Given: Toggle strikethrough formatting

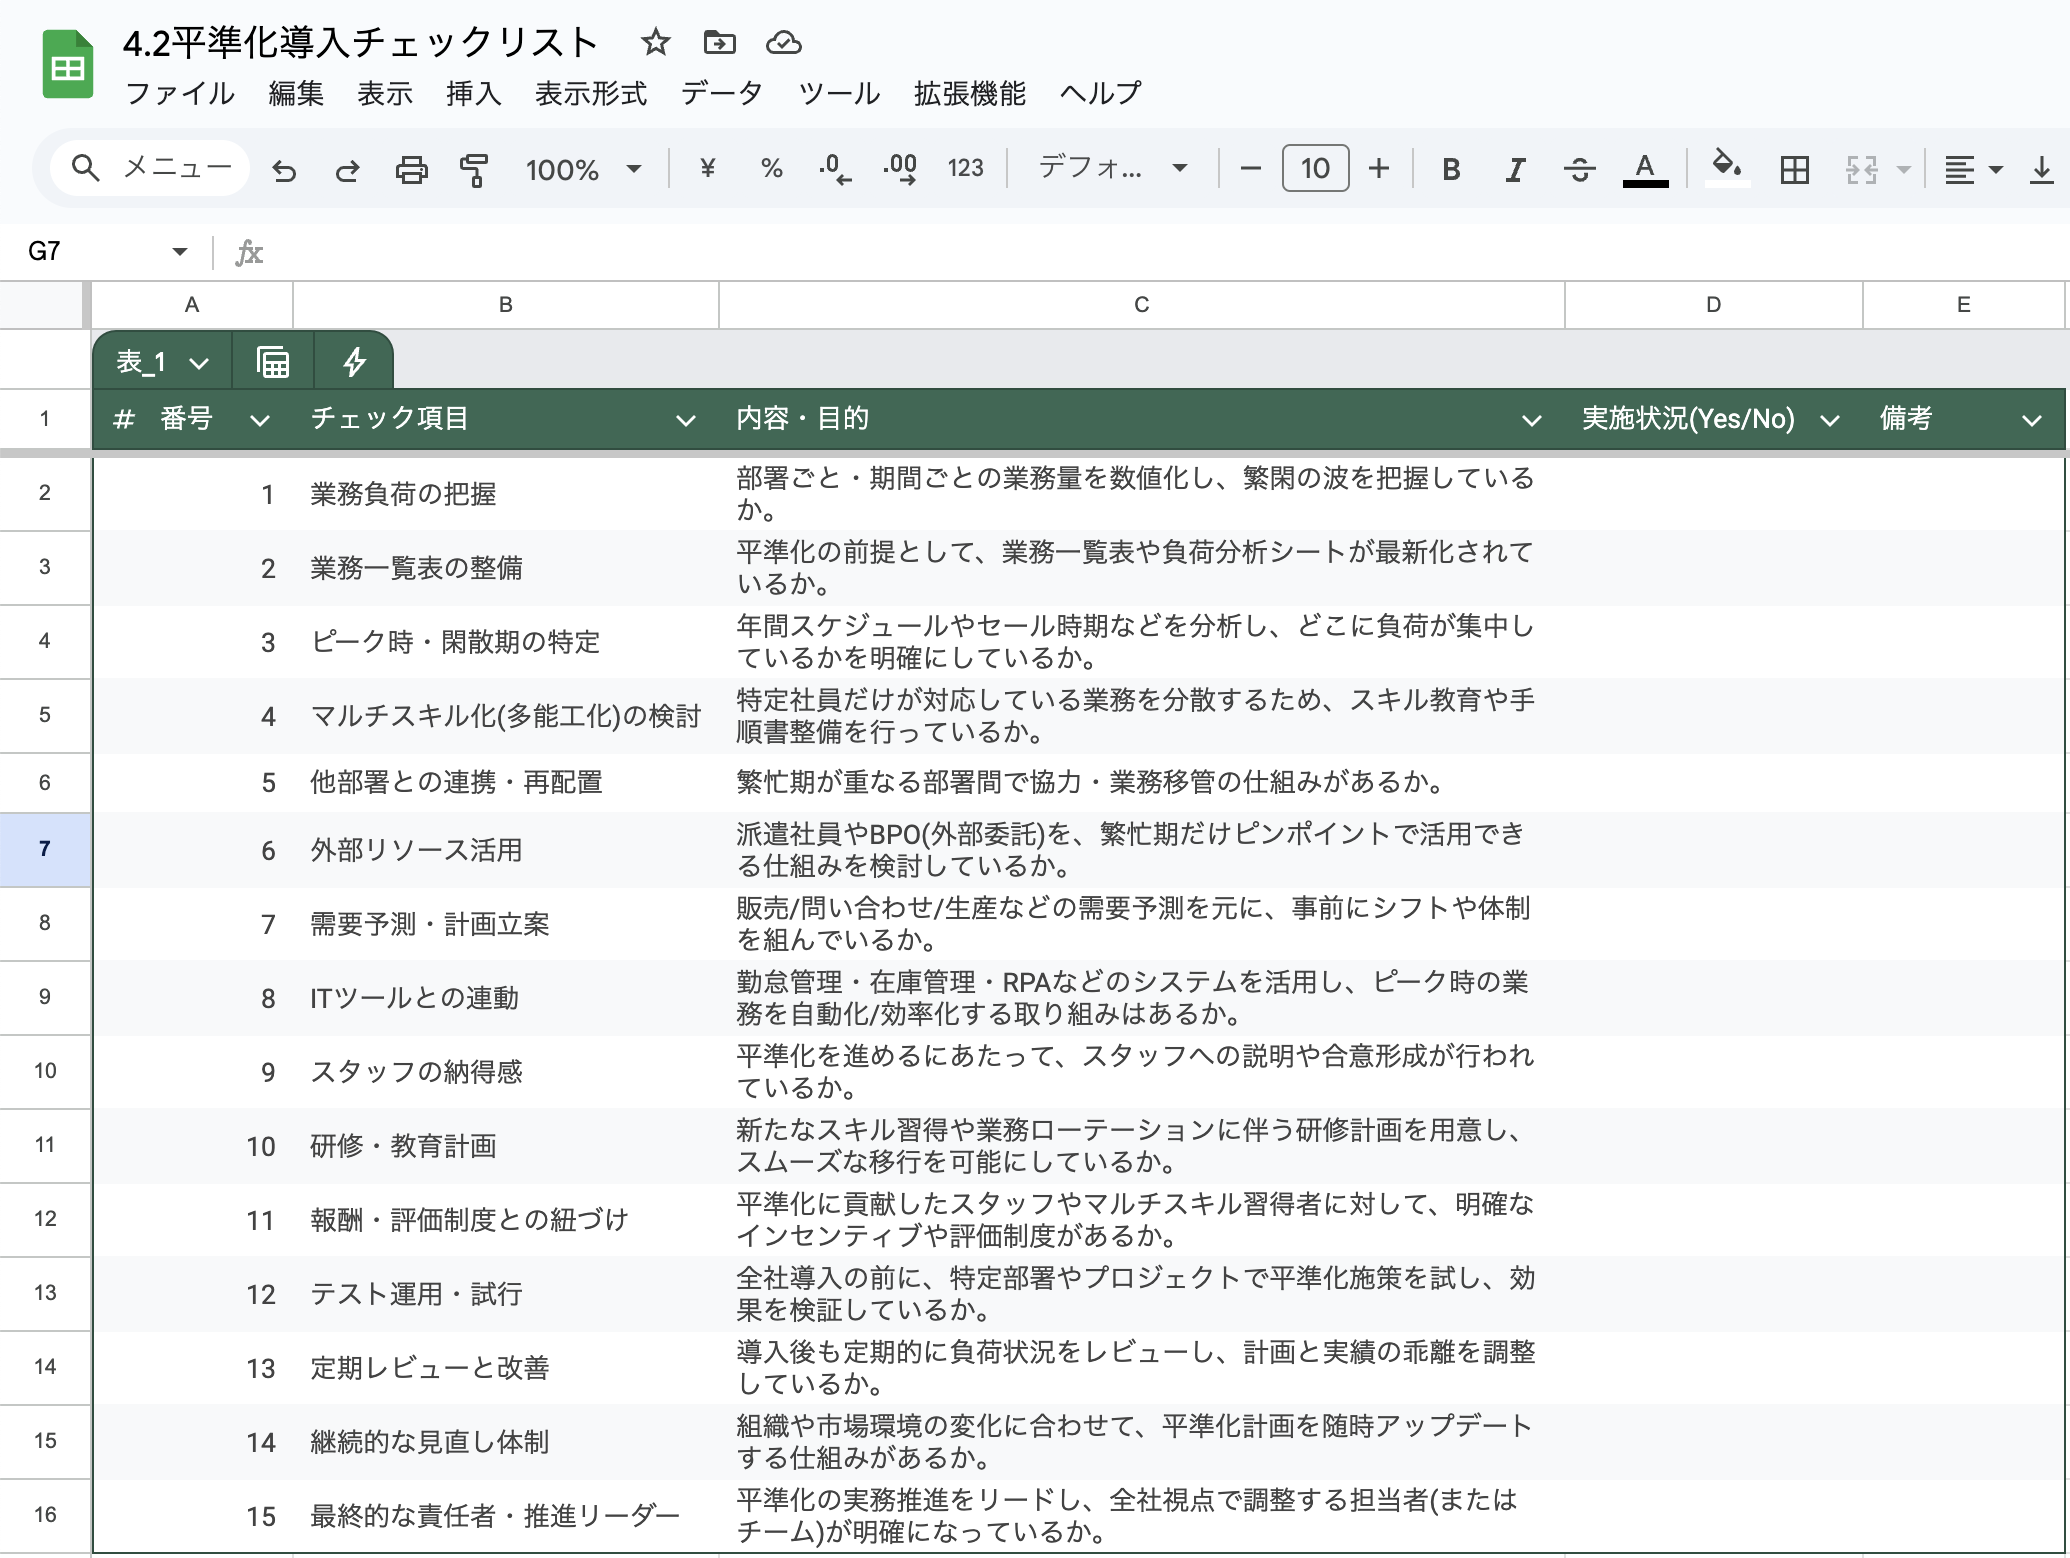Looking at the screenshot, I should [1580, 168].
